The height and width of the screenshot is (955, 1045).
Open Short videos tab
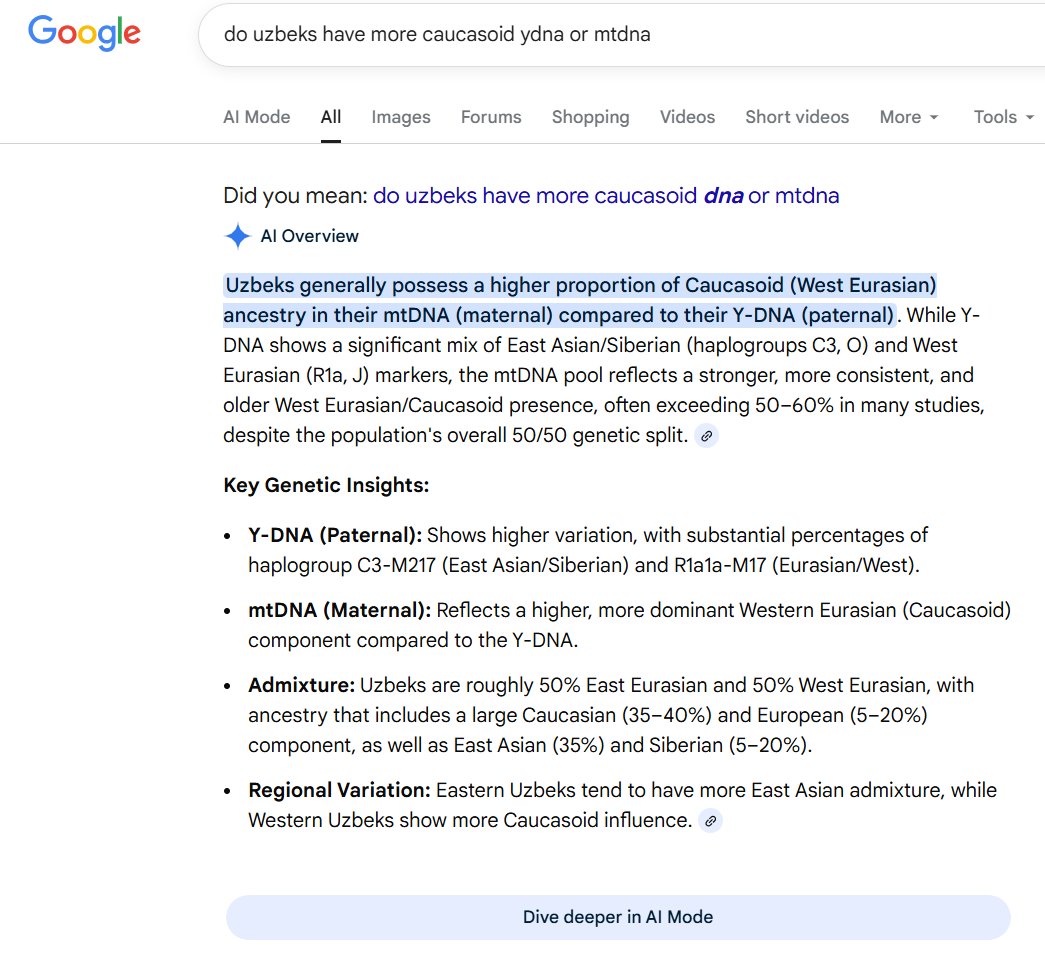point(797,117)
